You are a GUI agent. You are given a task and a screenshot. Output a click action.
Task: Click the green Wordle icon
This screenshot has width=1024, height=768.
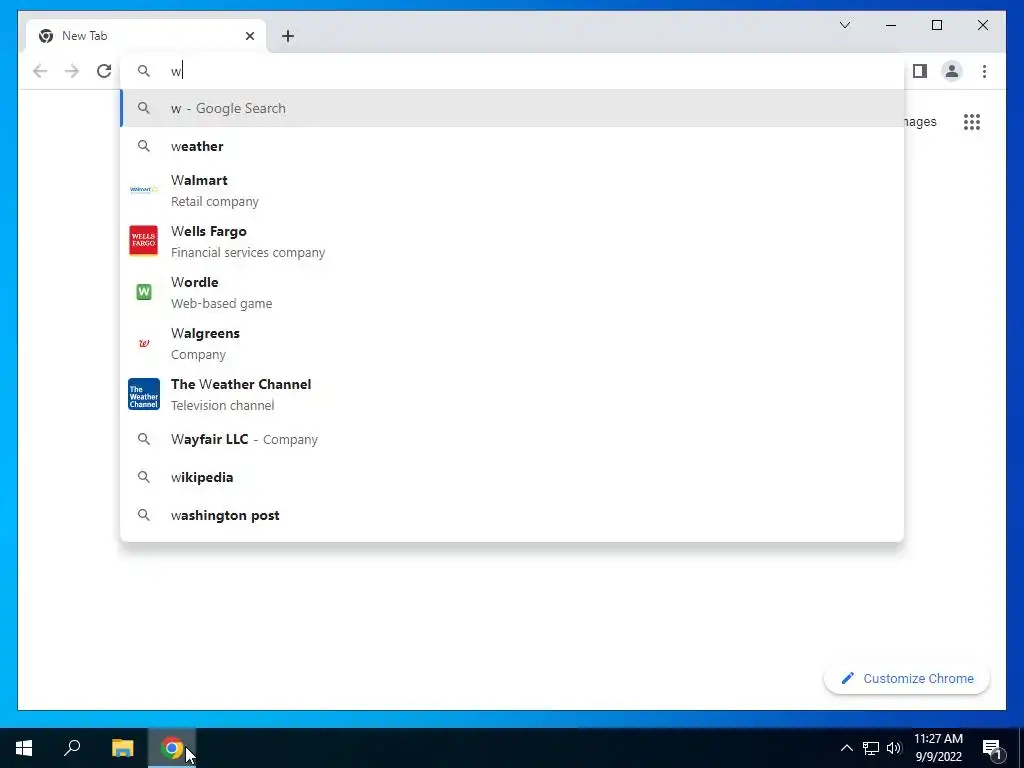144,292
